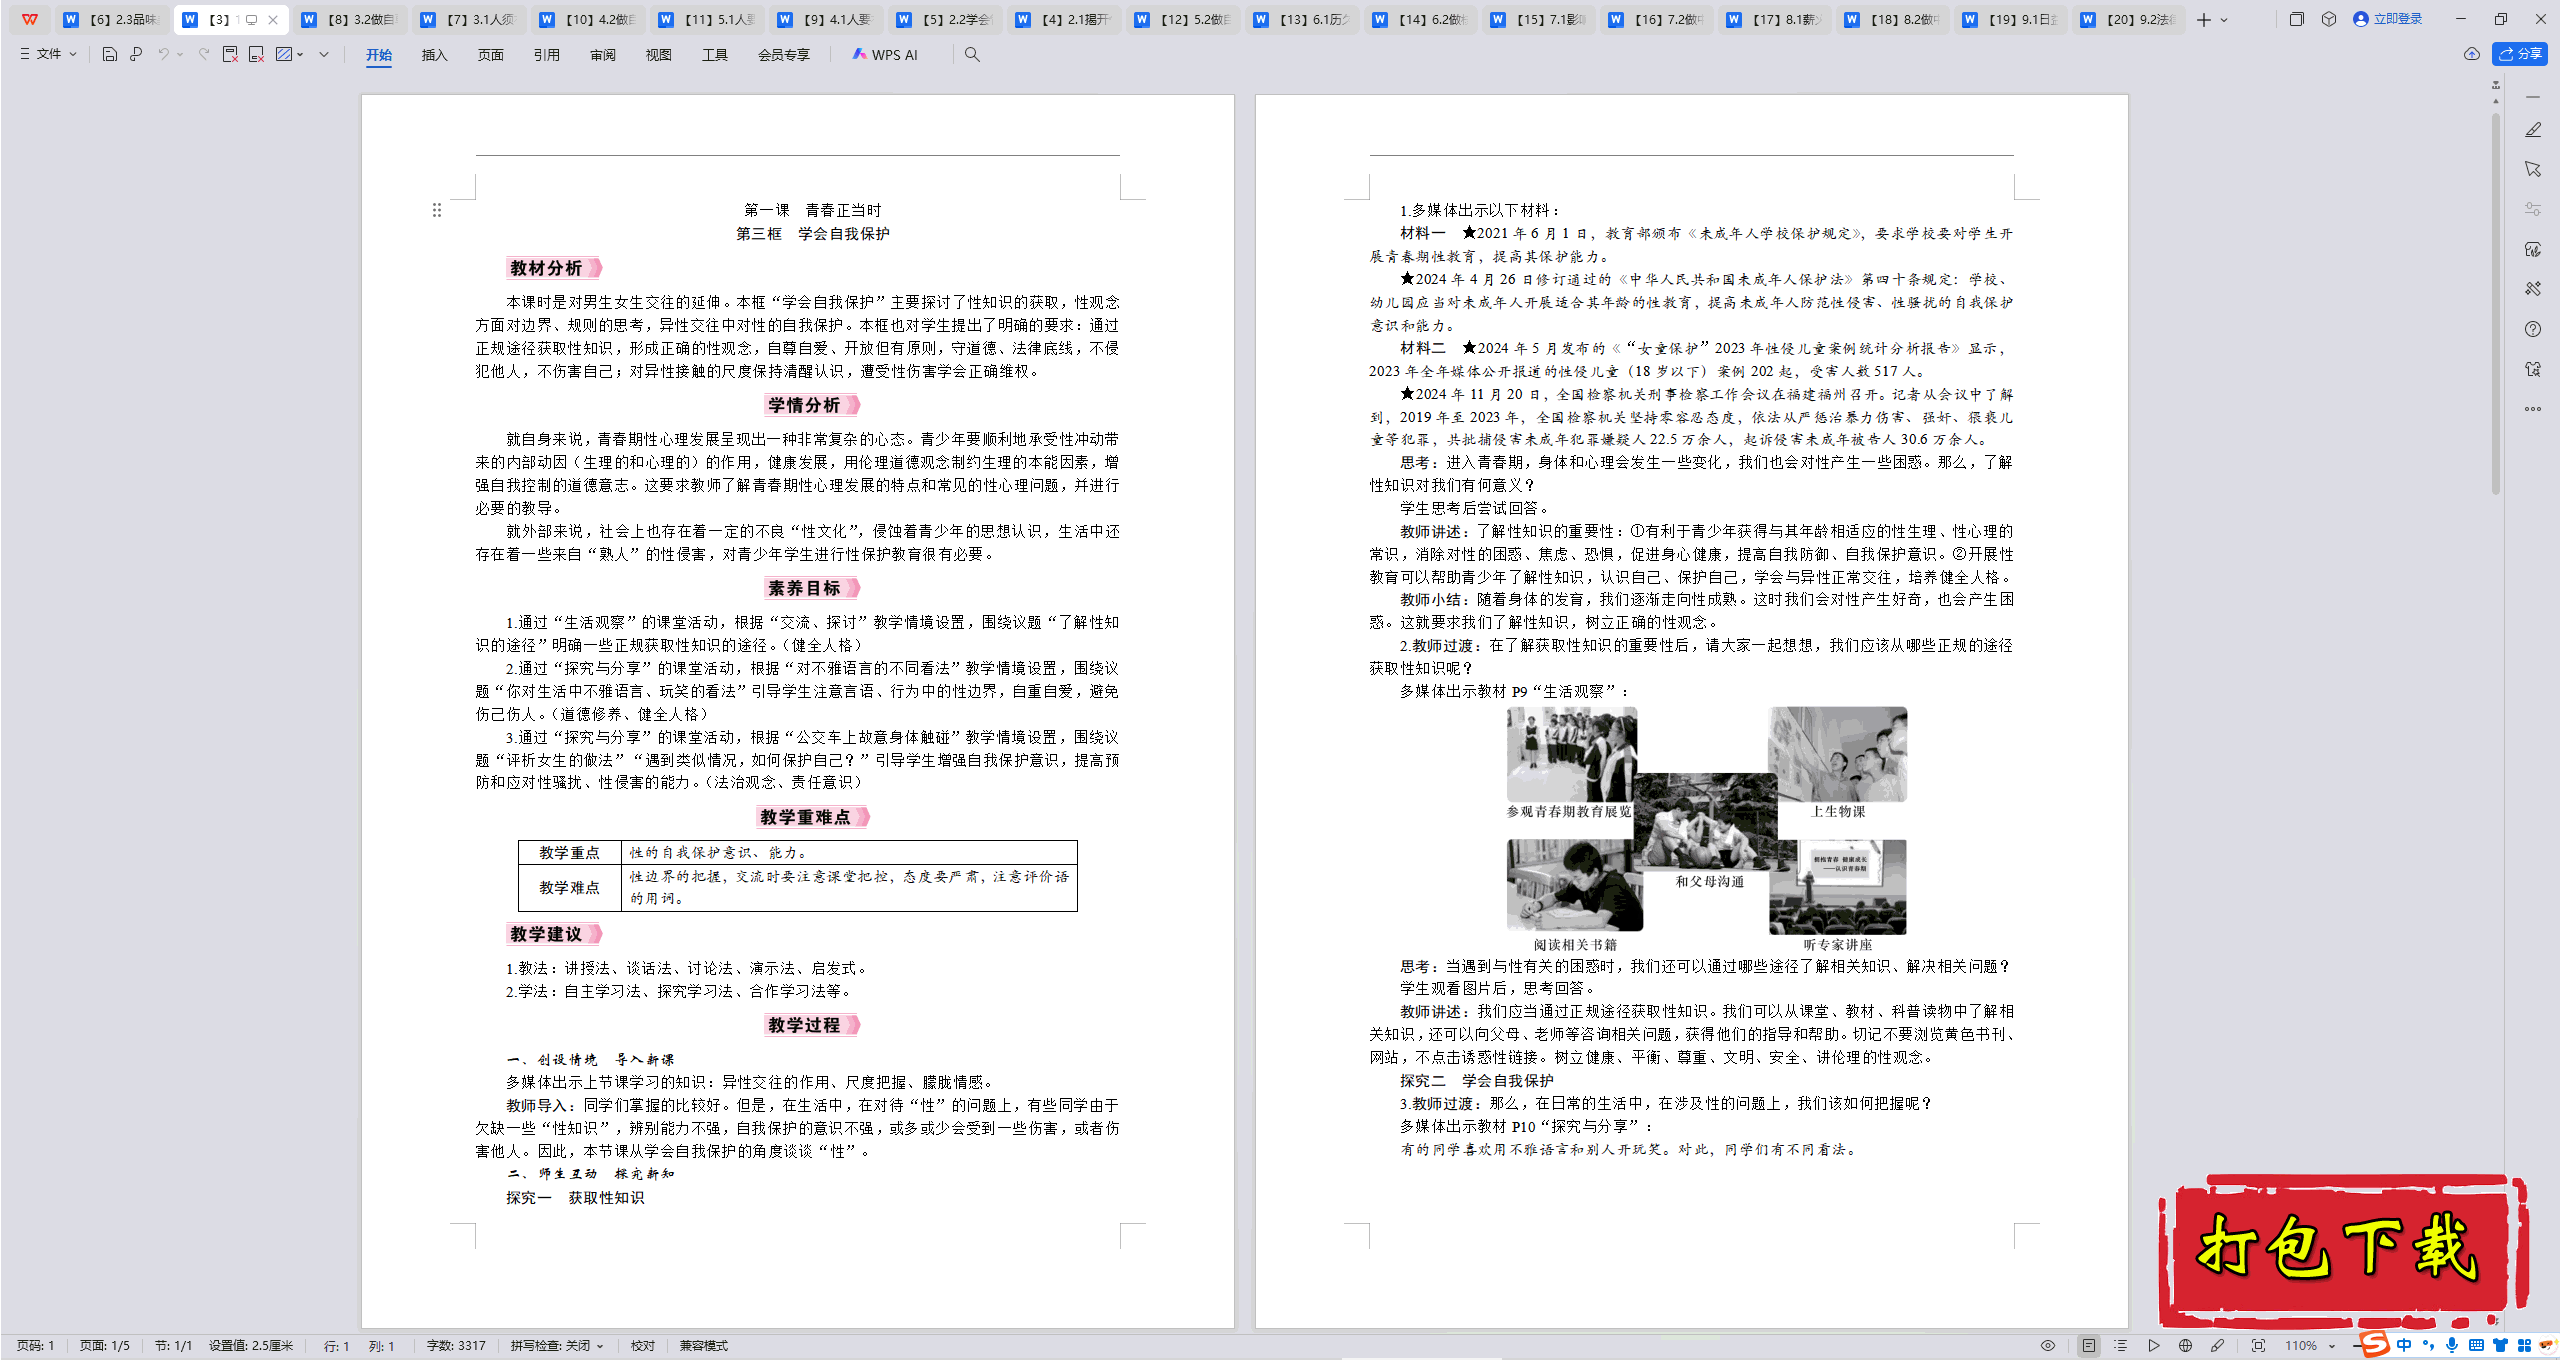This screenshot has width=2560, height=1360.
Task: Click the cube icon in title bar
Action: point(2329,19)
